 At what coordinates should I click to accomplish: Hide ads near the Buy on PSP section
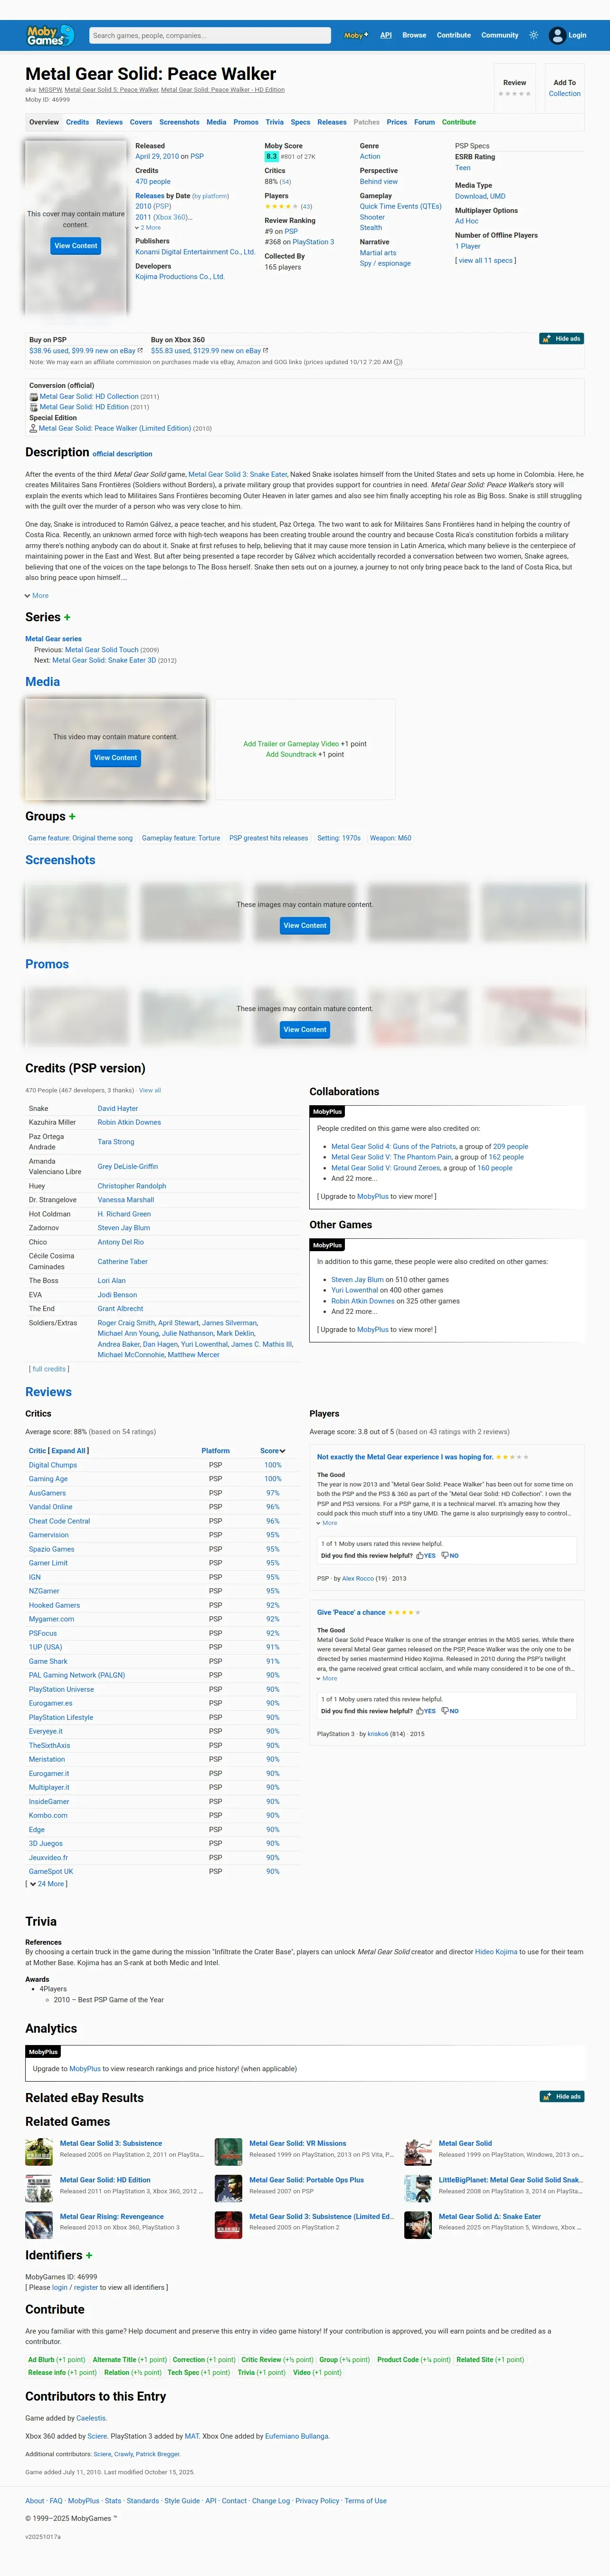click(561, 338)
